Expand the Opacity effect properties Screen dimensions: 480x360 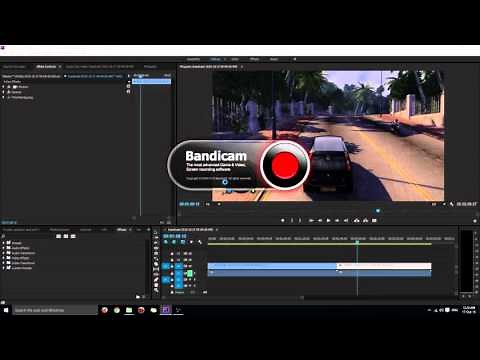[x=4, y=92]
